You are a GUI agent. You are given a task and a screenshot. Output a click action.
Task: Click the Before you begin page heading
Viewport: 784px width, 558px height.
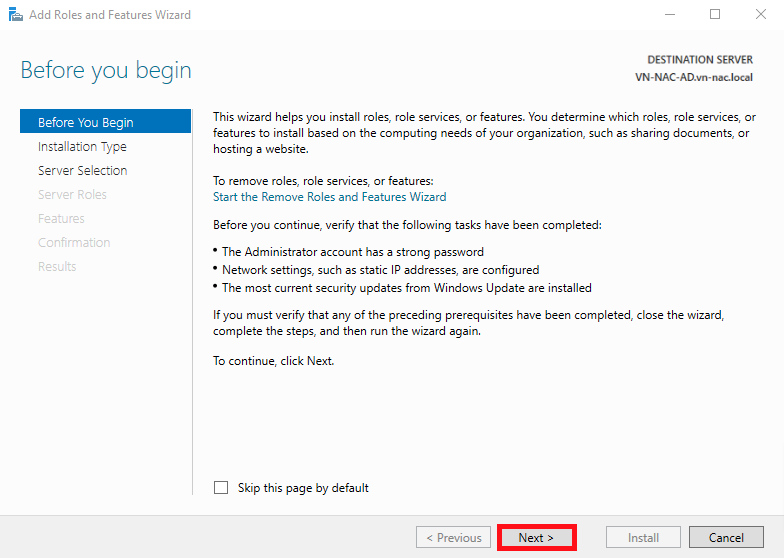[x=106, y=71]
